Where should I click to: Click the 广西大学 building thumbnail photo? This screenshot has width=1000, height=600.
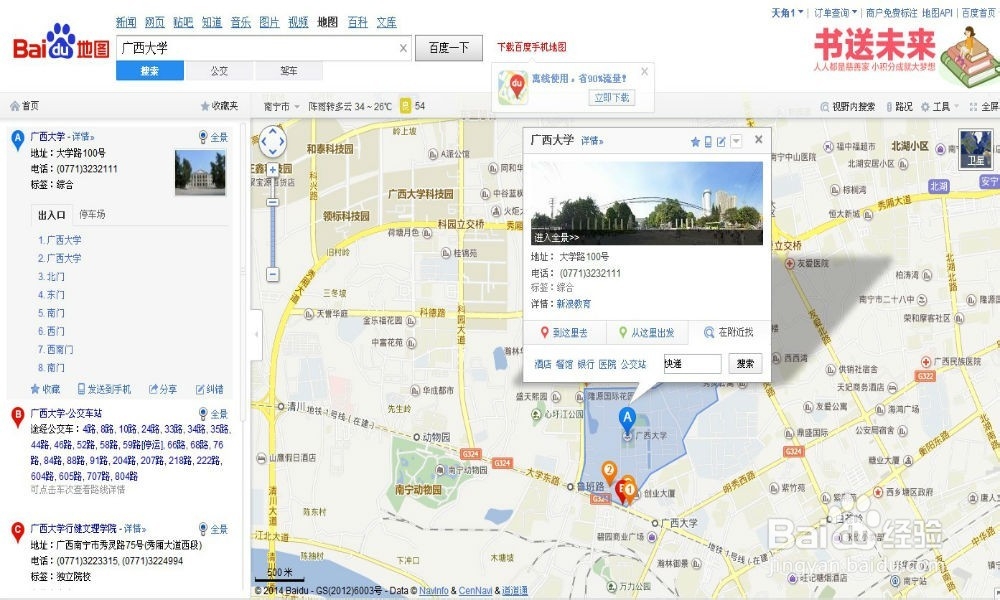coord(200,173)
